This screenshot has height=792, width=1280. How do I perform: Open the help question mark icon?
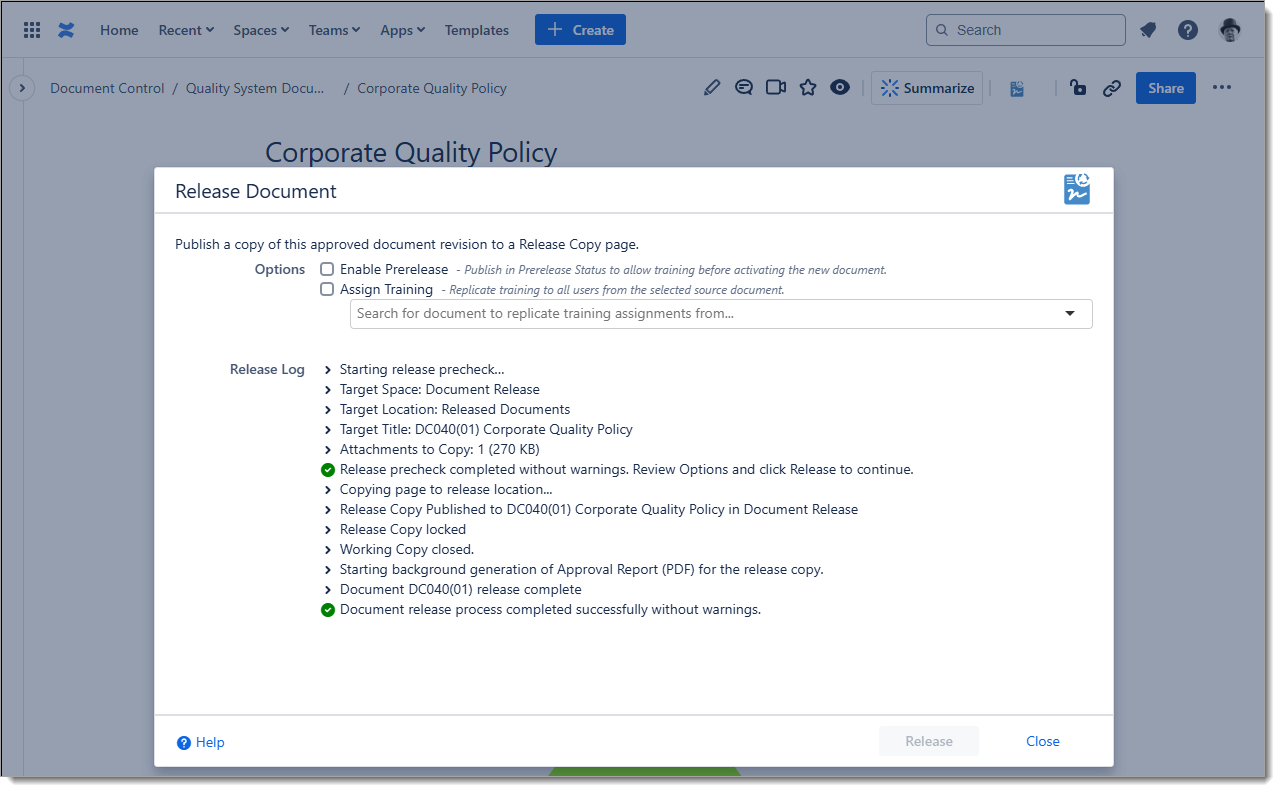pyautogui.click(x=1188, y=30)
